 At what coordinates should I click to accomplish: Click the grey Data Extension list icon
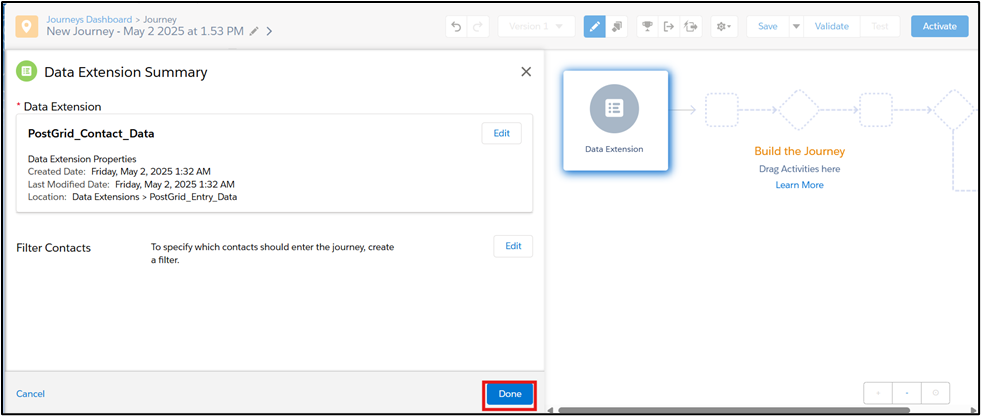point(614,108)
